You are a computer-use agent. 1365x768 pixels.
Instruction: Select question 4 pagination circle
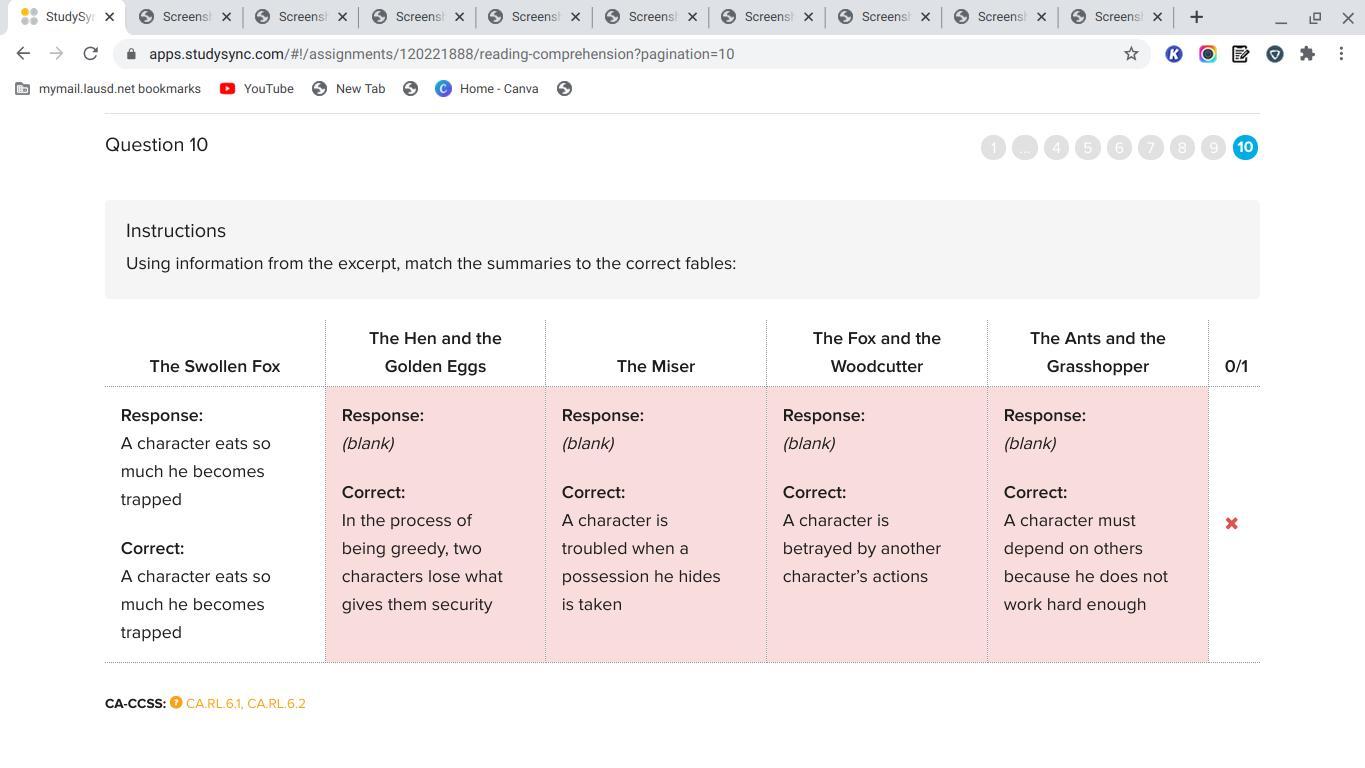(x=1056, y=148)
